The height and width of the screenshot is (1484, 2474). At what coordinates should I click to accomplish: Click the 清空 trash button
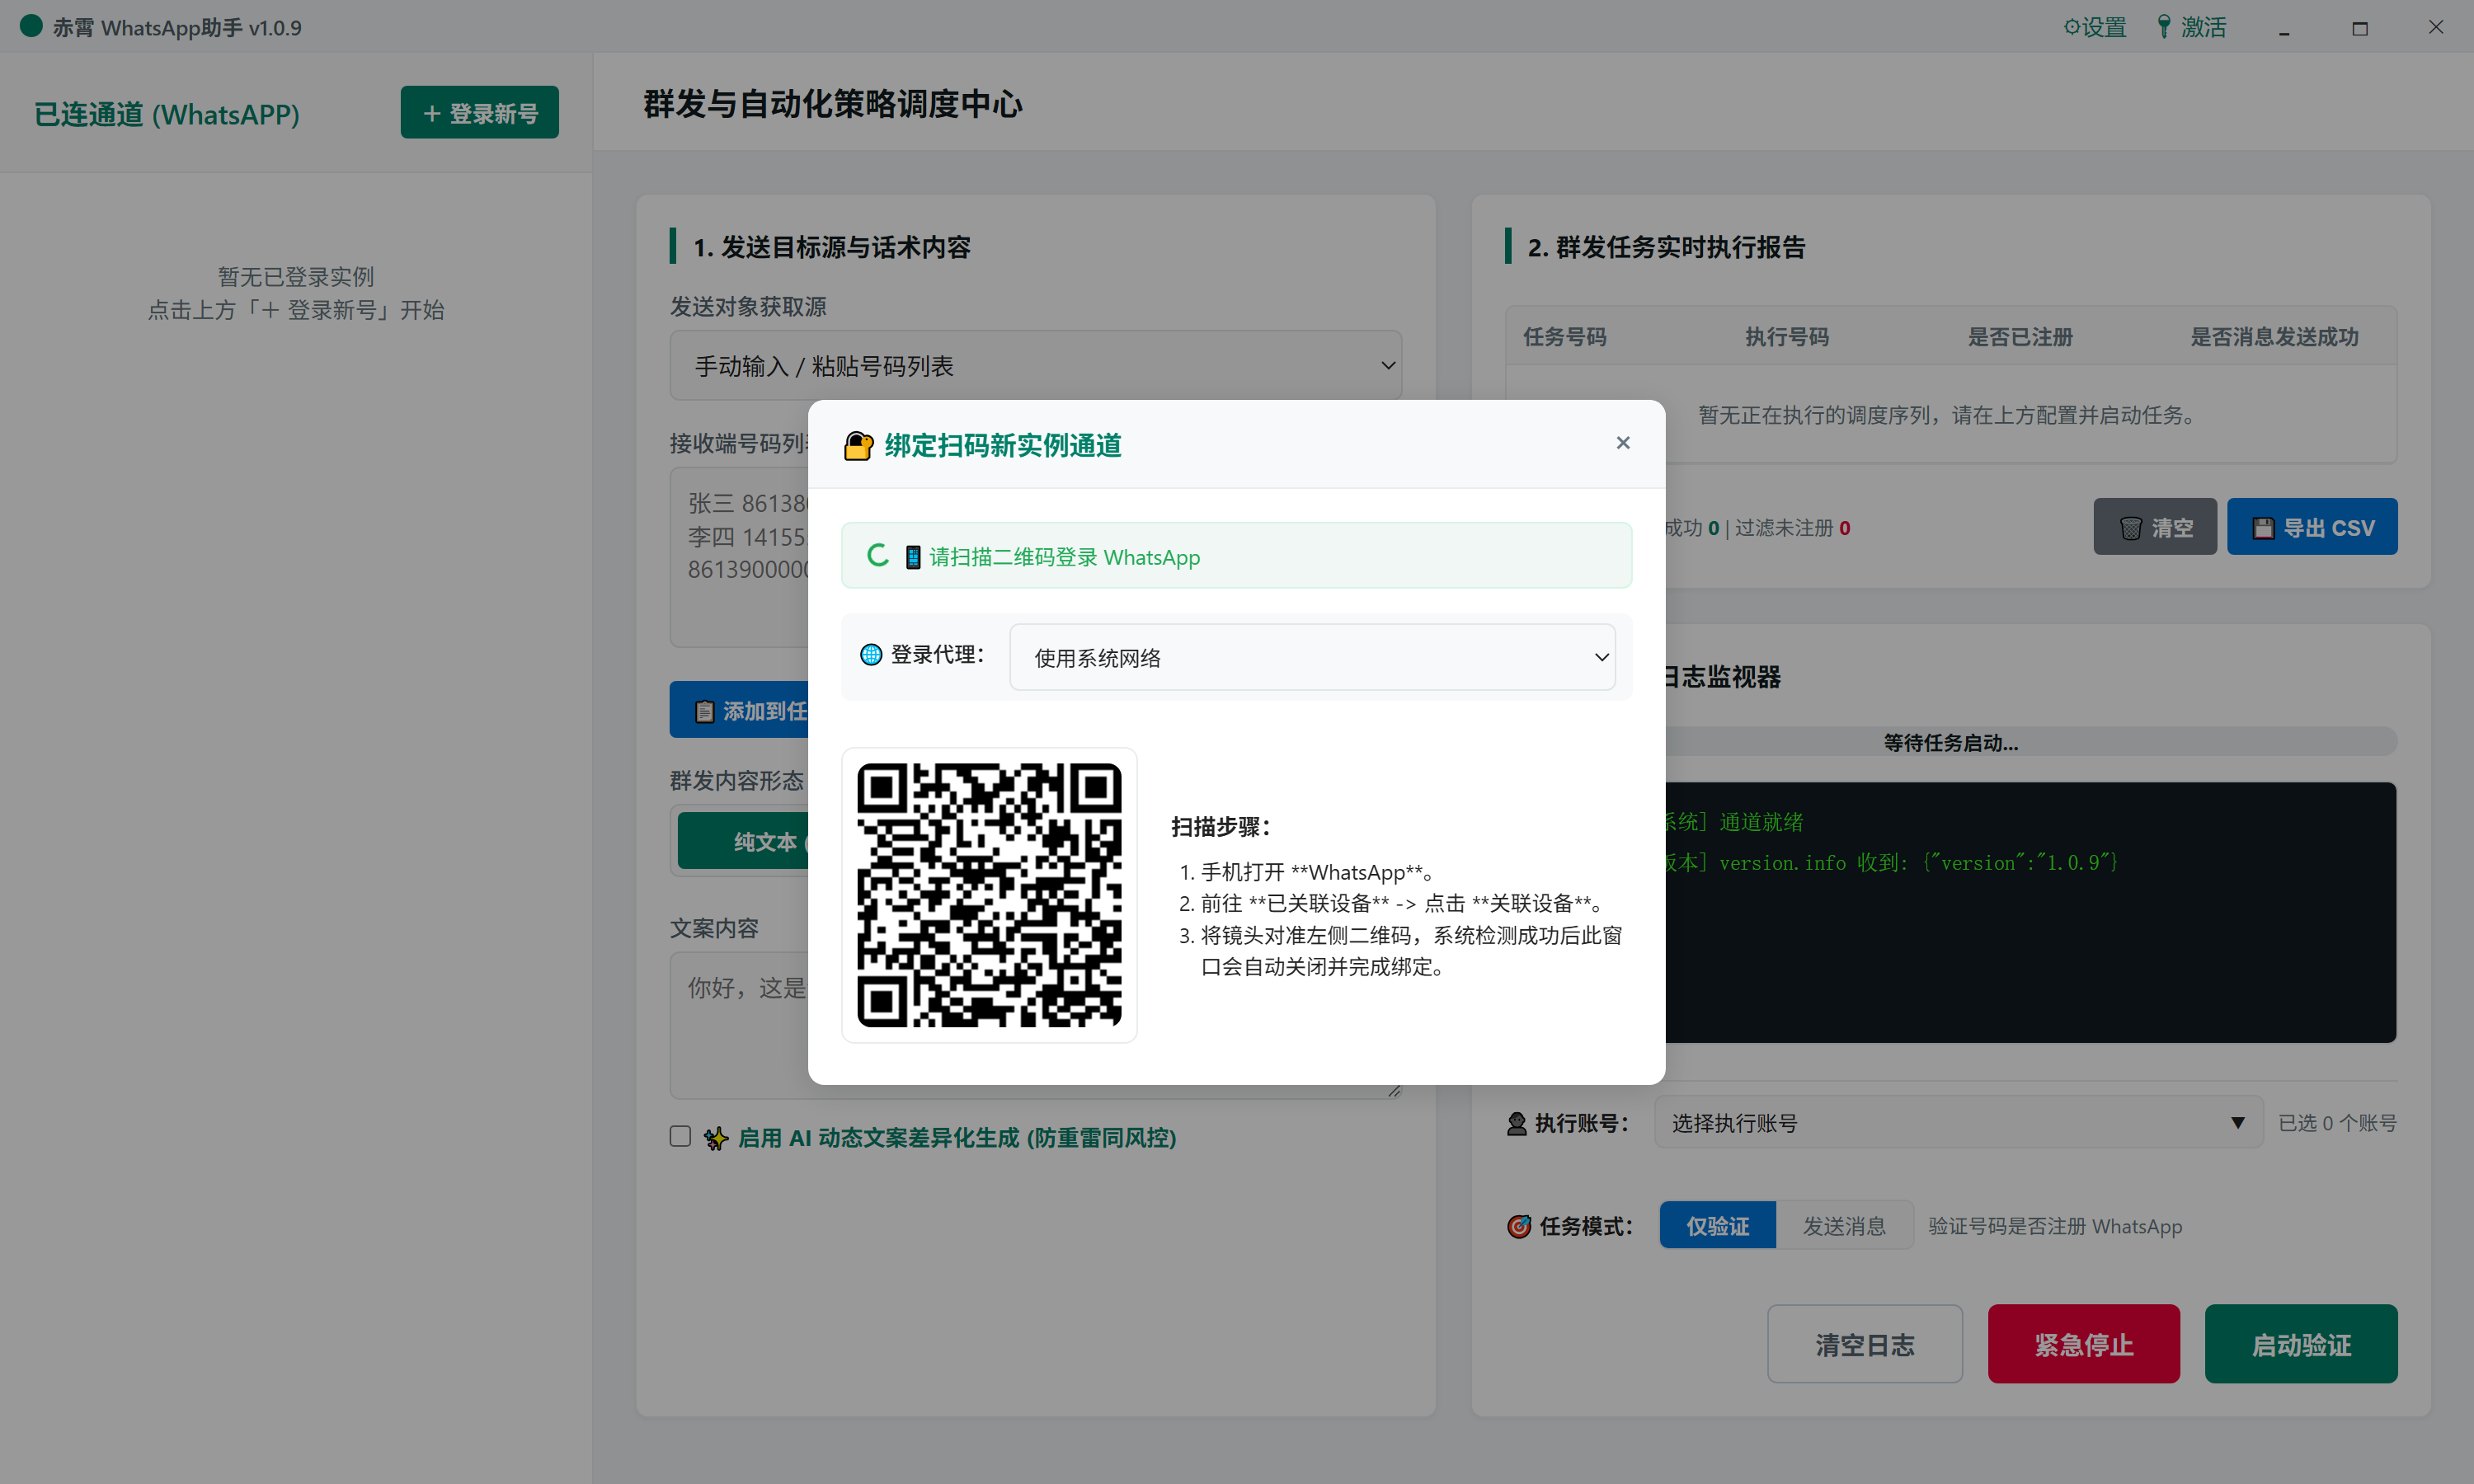(x=2155, y=527)
